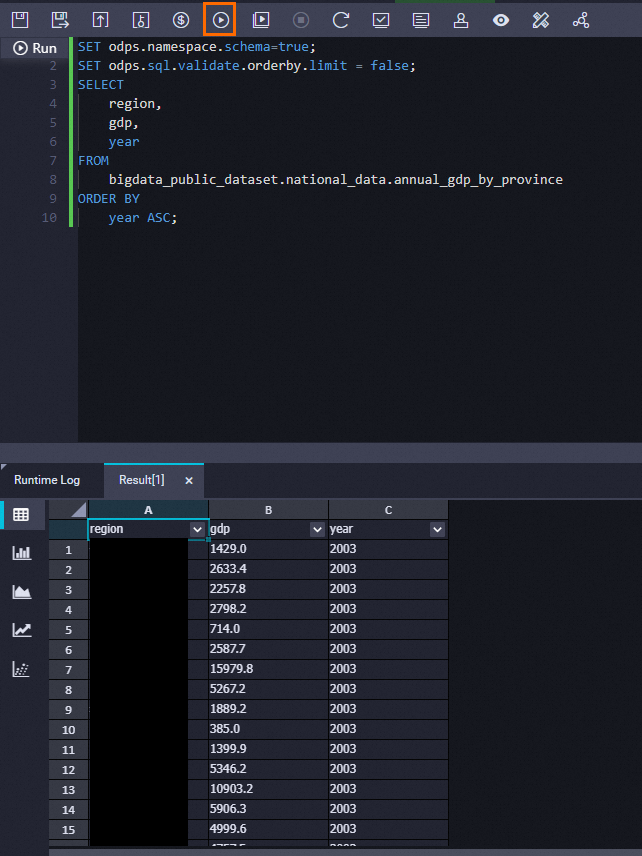Select row header 15
The image size is (642, 856).
click(x=68, y=830)
